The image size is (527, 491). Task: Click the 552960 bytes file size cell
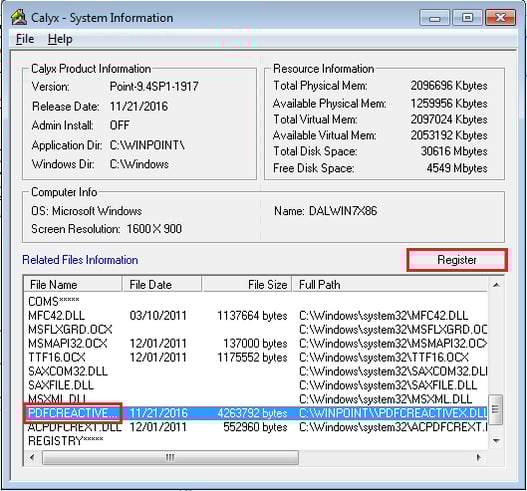[255, 427]
